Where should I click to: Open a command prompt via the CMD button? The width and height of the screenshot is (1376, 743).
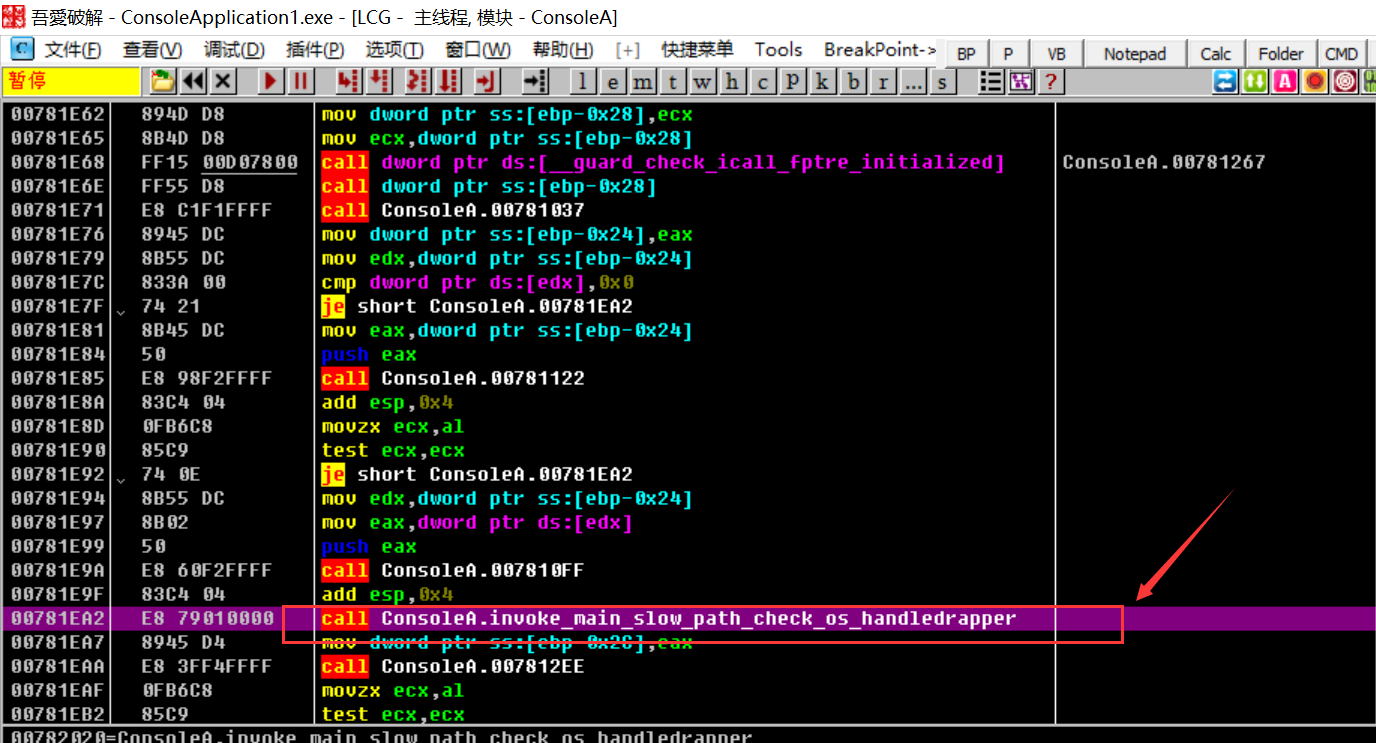1342,54
